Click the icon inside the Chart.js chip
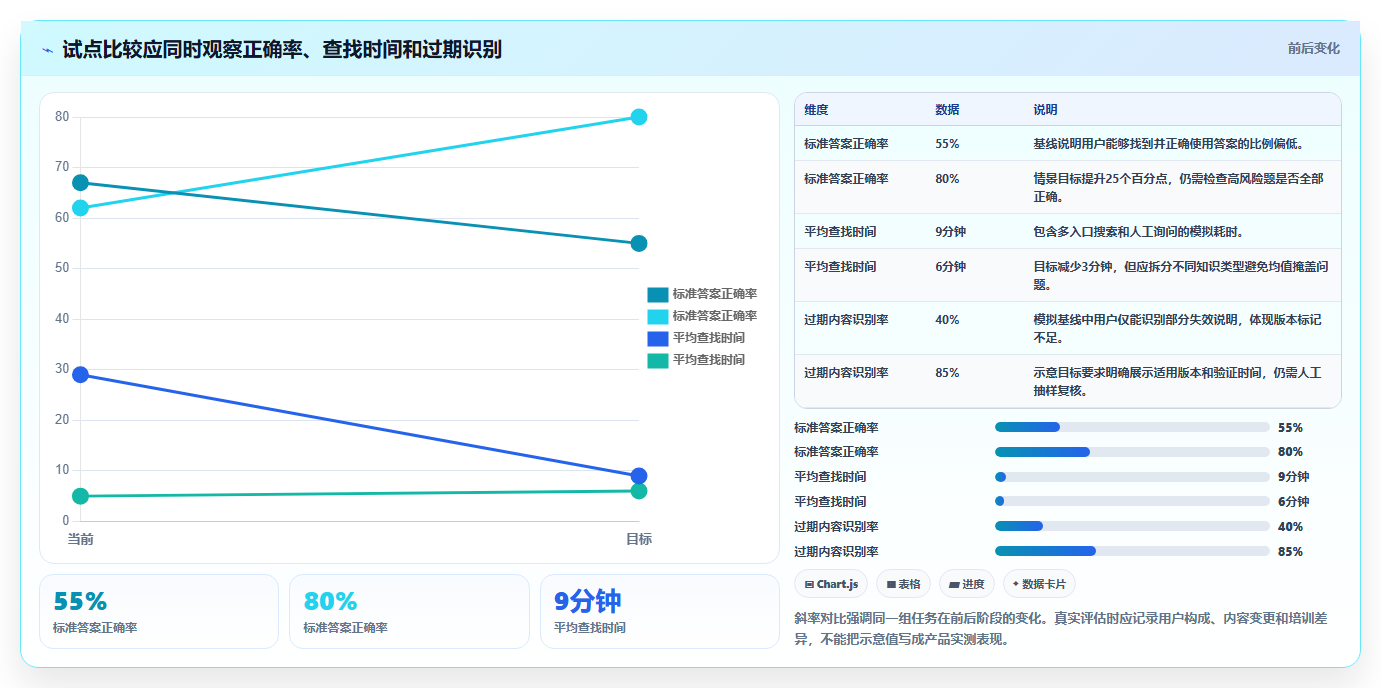Screen dimensions: 1381x688 [809, 584]
